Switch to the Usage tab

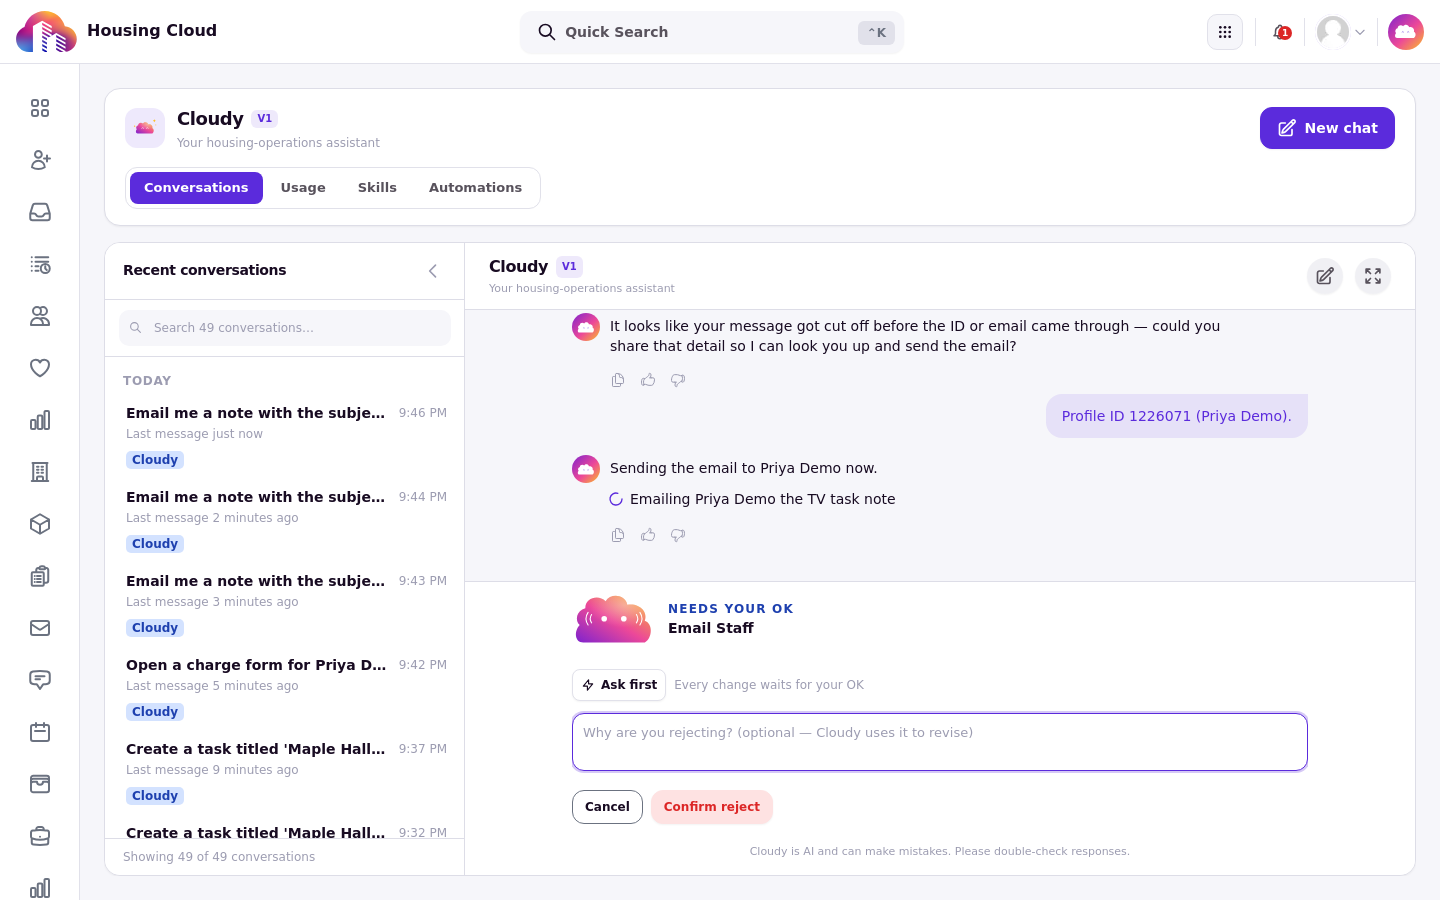point(303,188)
